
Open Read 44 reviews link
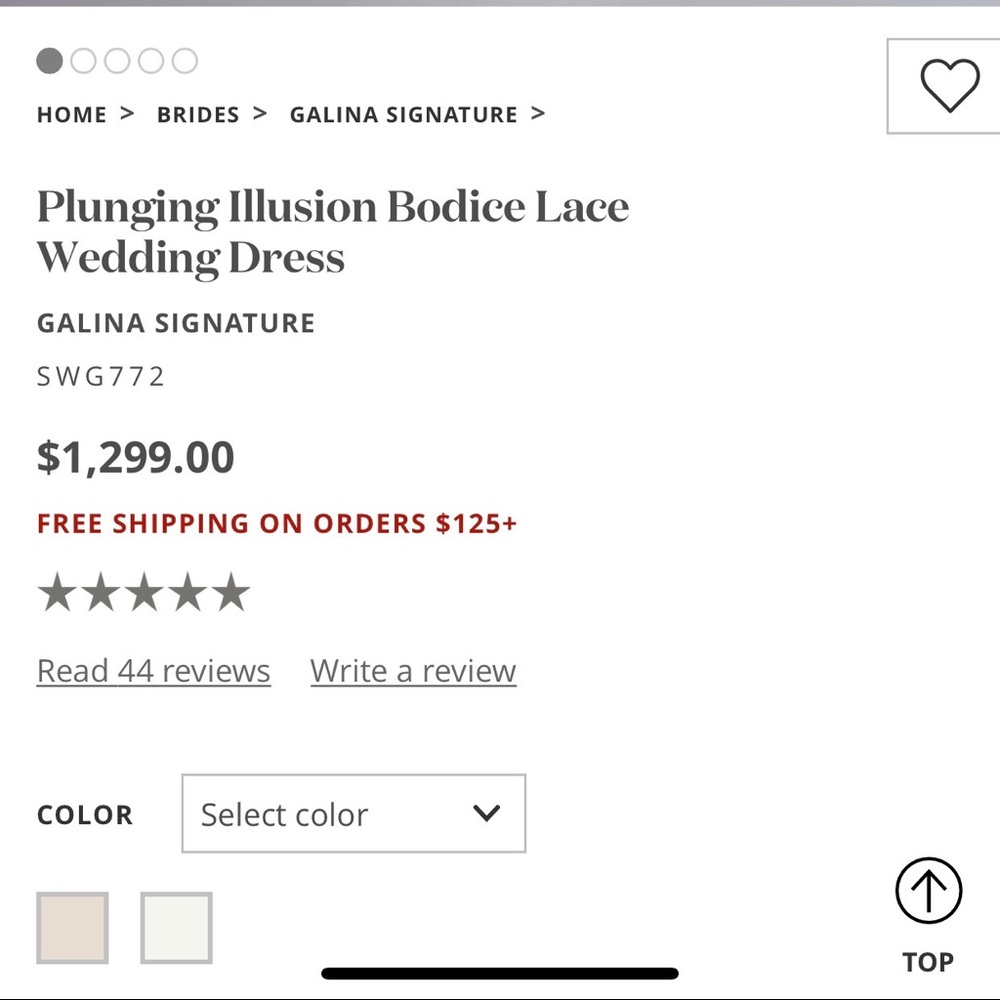(154, 671)
